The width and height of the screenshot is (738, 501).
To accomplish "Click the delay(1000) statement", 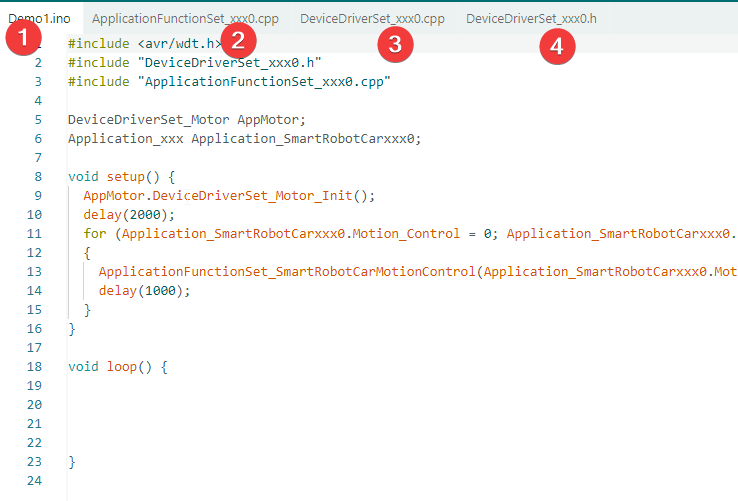I will tap(144, 291).
